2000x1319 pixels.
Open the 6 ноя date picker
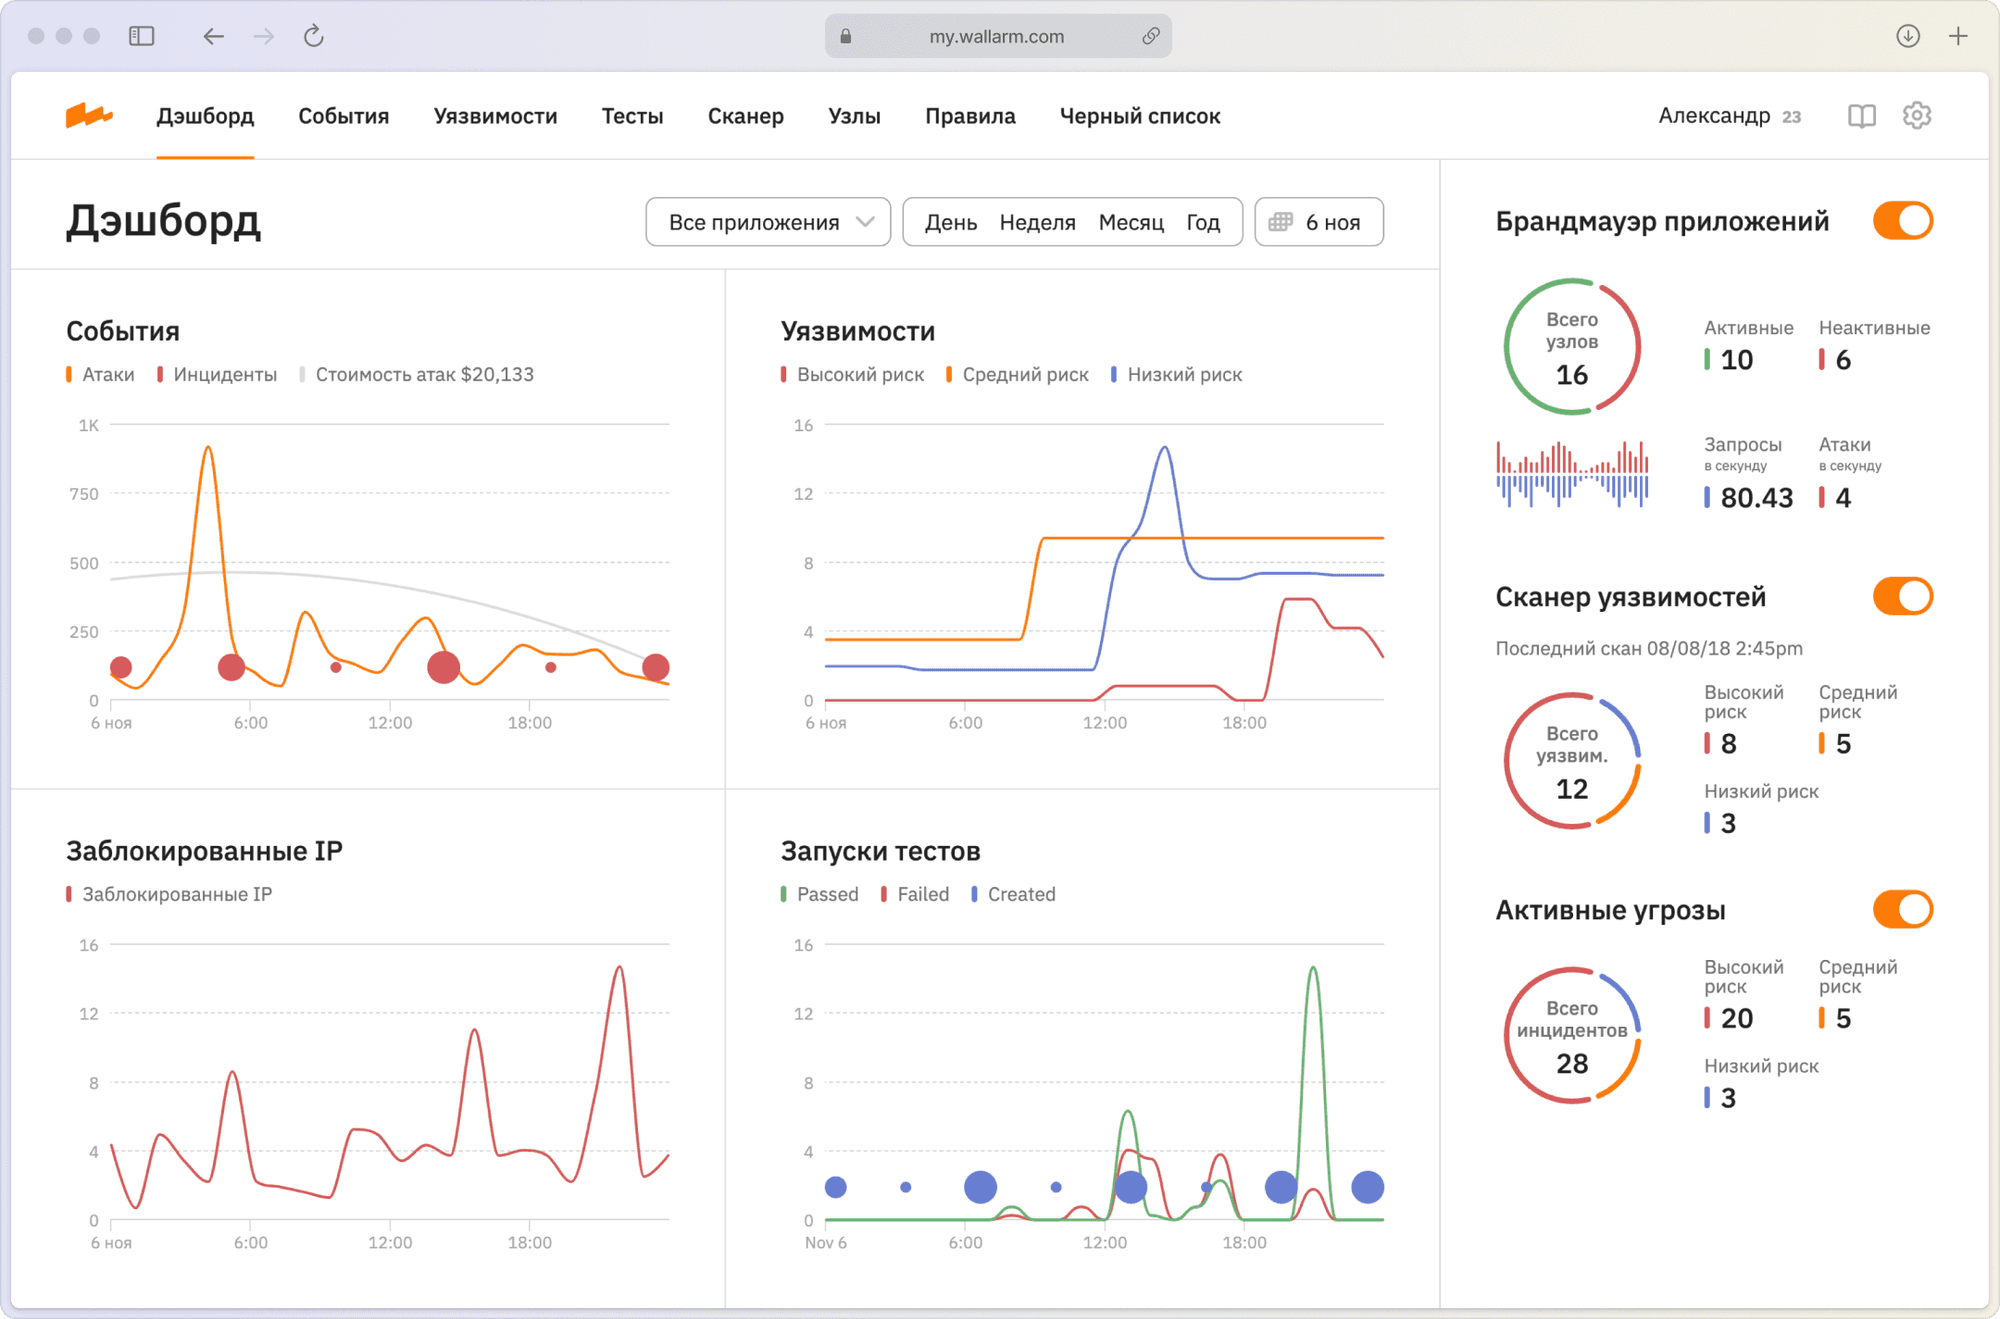click(x=1332, y=222)
